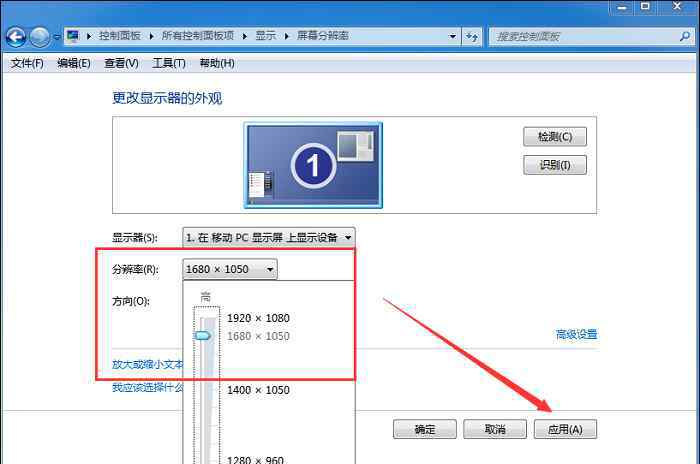Open the 文件(F) menu
This screenshot has height=464, width=700.
[x=27, y=63]
